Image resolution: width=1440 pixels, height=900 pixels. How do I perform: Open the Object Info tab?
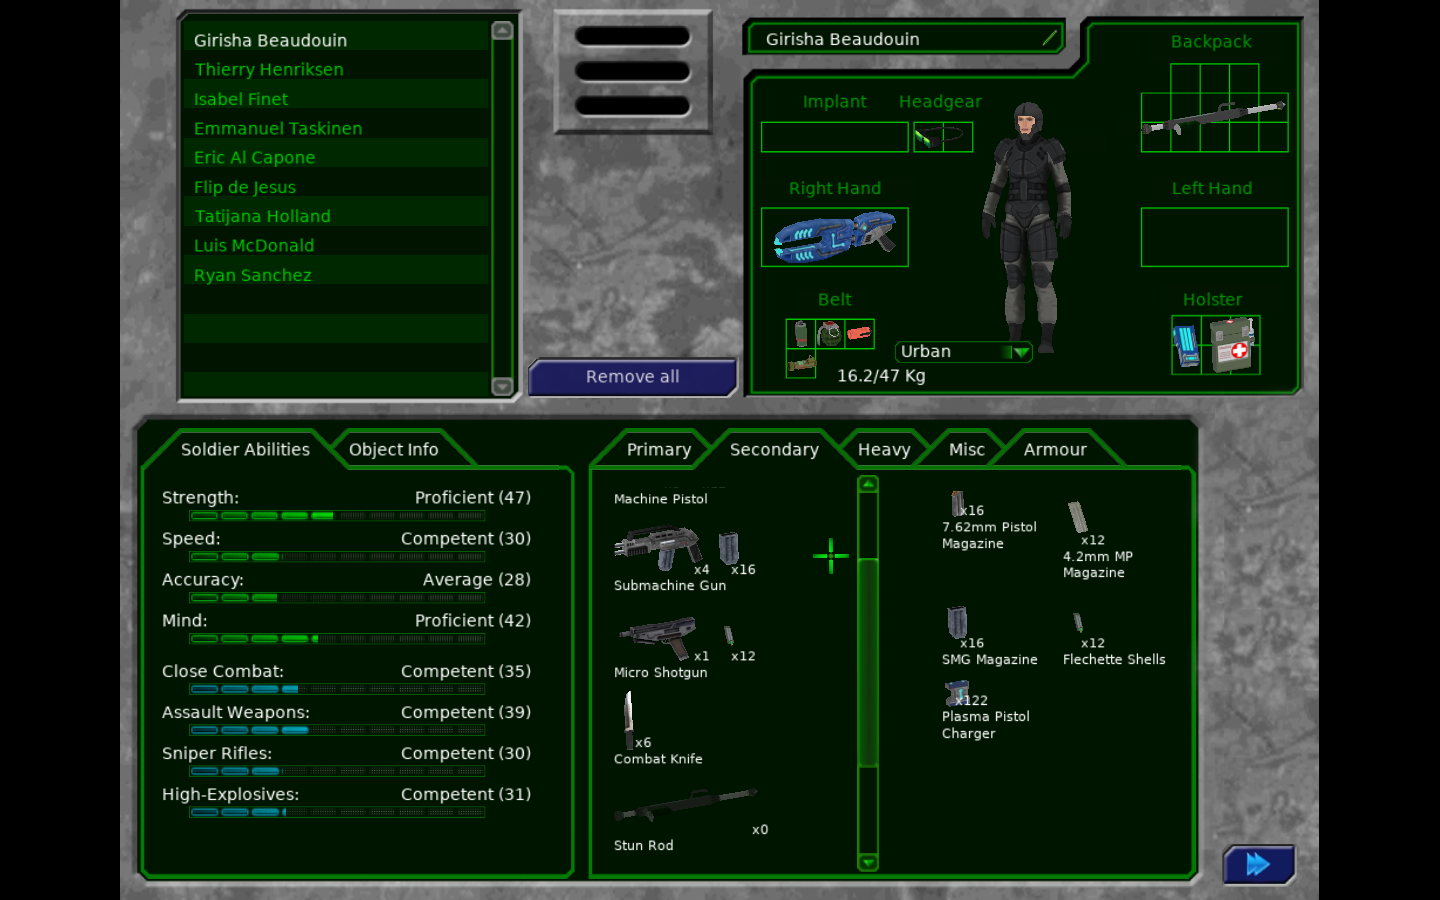point(393,450)
